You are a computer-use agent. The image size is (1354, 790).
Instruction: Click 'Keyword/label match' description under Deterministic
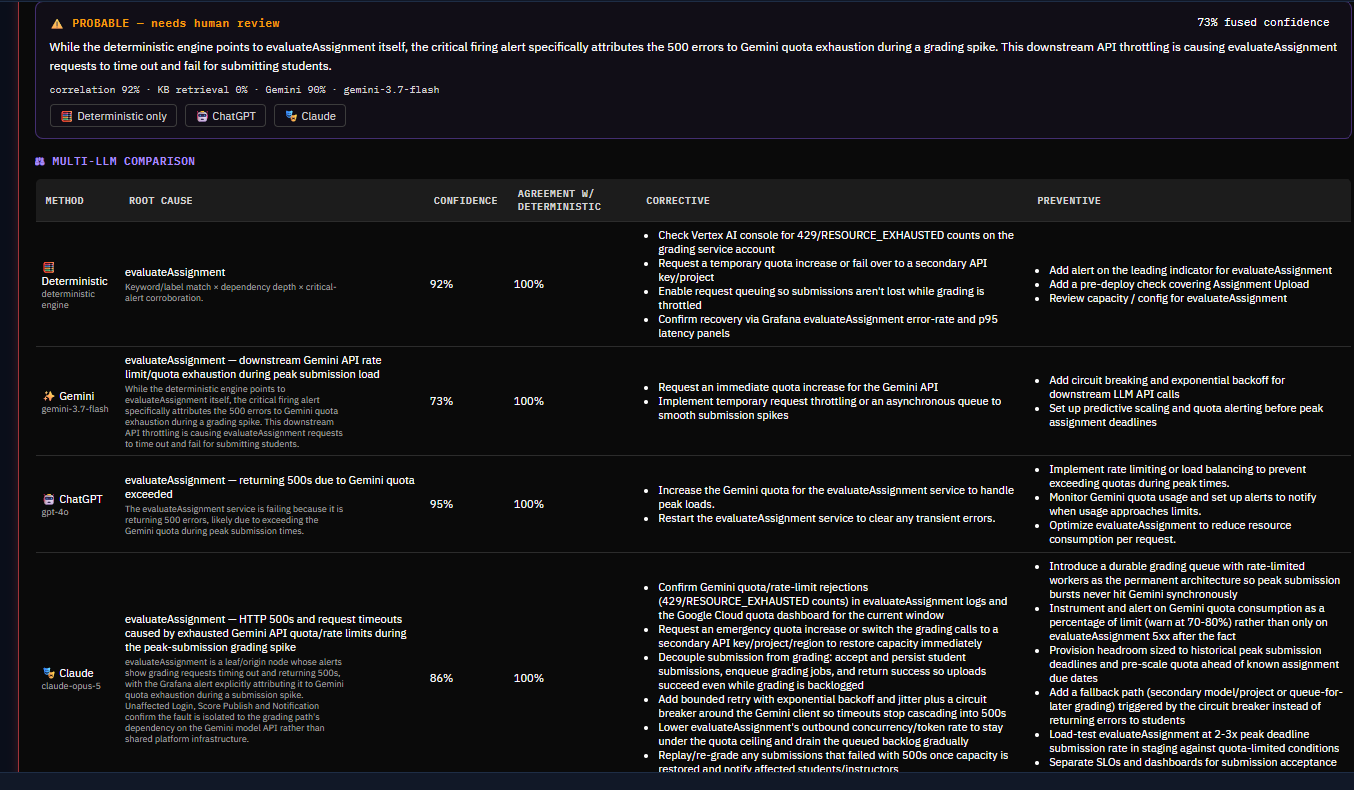tap(231, 292)
